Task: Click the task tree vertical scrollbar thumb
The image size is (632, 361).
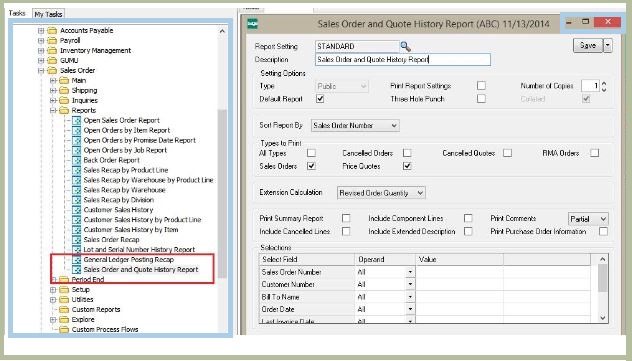Action: click(x=222, y=193)
